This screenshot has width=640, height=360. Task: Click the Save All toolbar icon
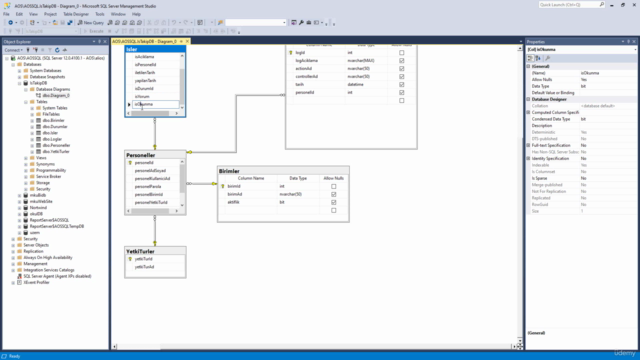pyautogui.click(x=70, y=23)
